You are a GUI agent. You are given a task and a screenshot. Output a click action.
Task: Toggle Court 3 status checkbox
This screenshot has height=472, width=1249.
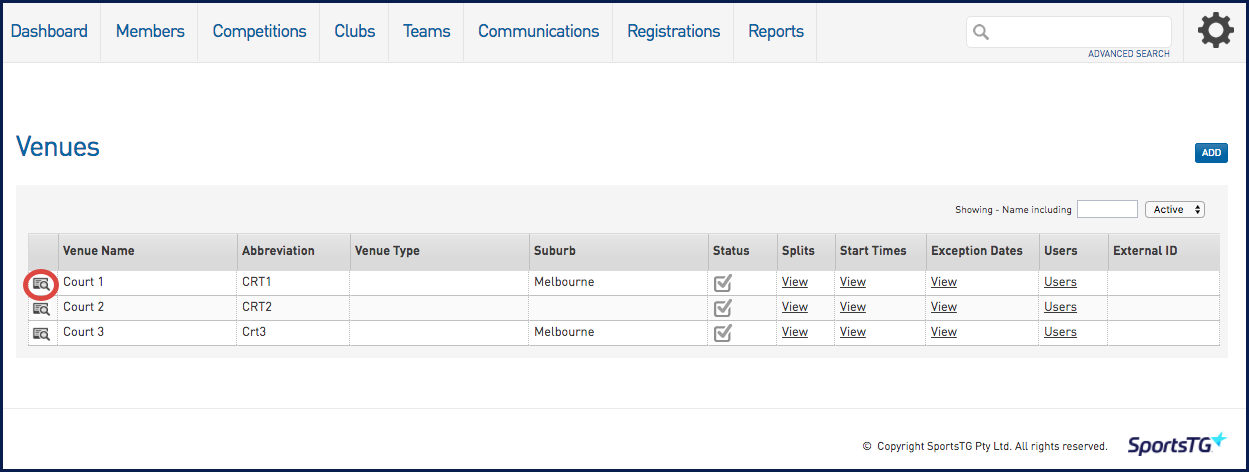pos(723,333)
